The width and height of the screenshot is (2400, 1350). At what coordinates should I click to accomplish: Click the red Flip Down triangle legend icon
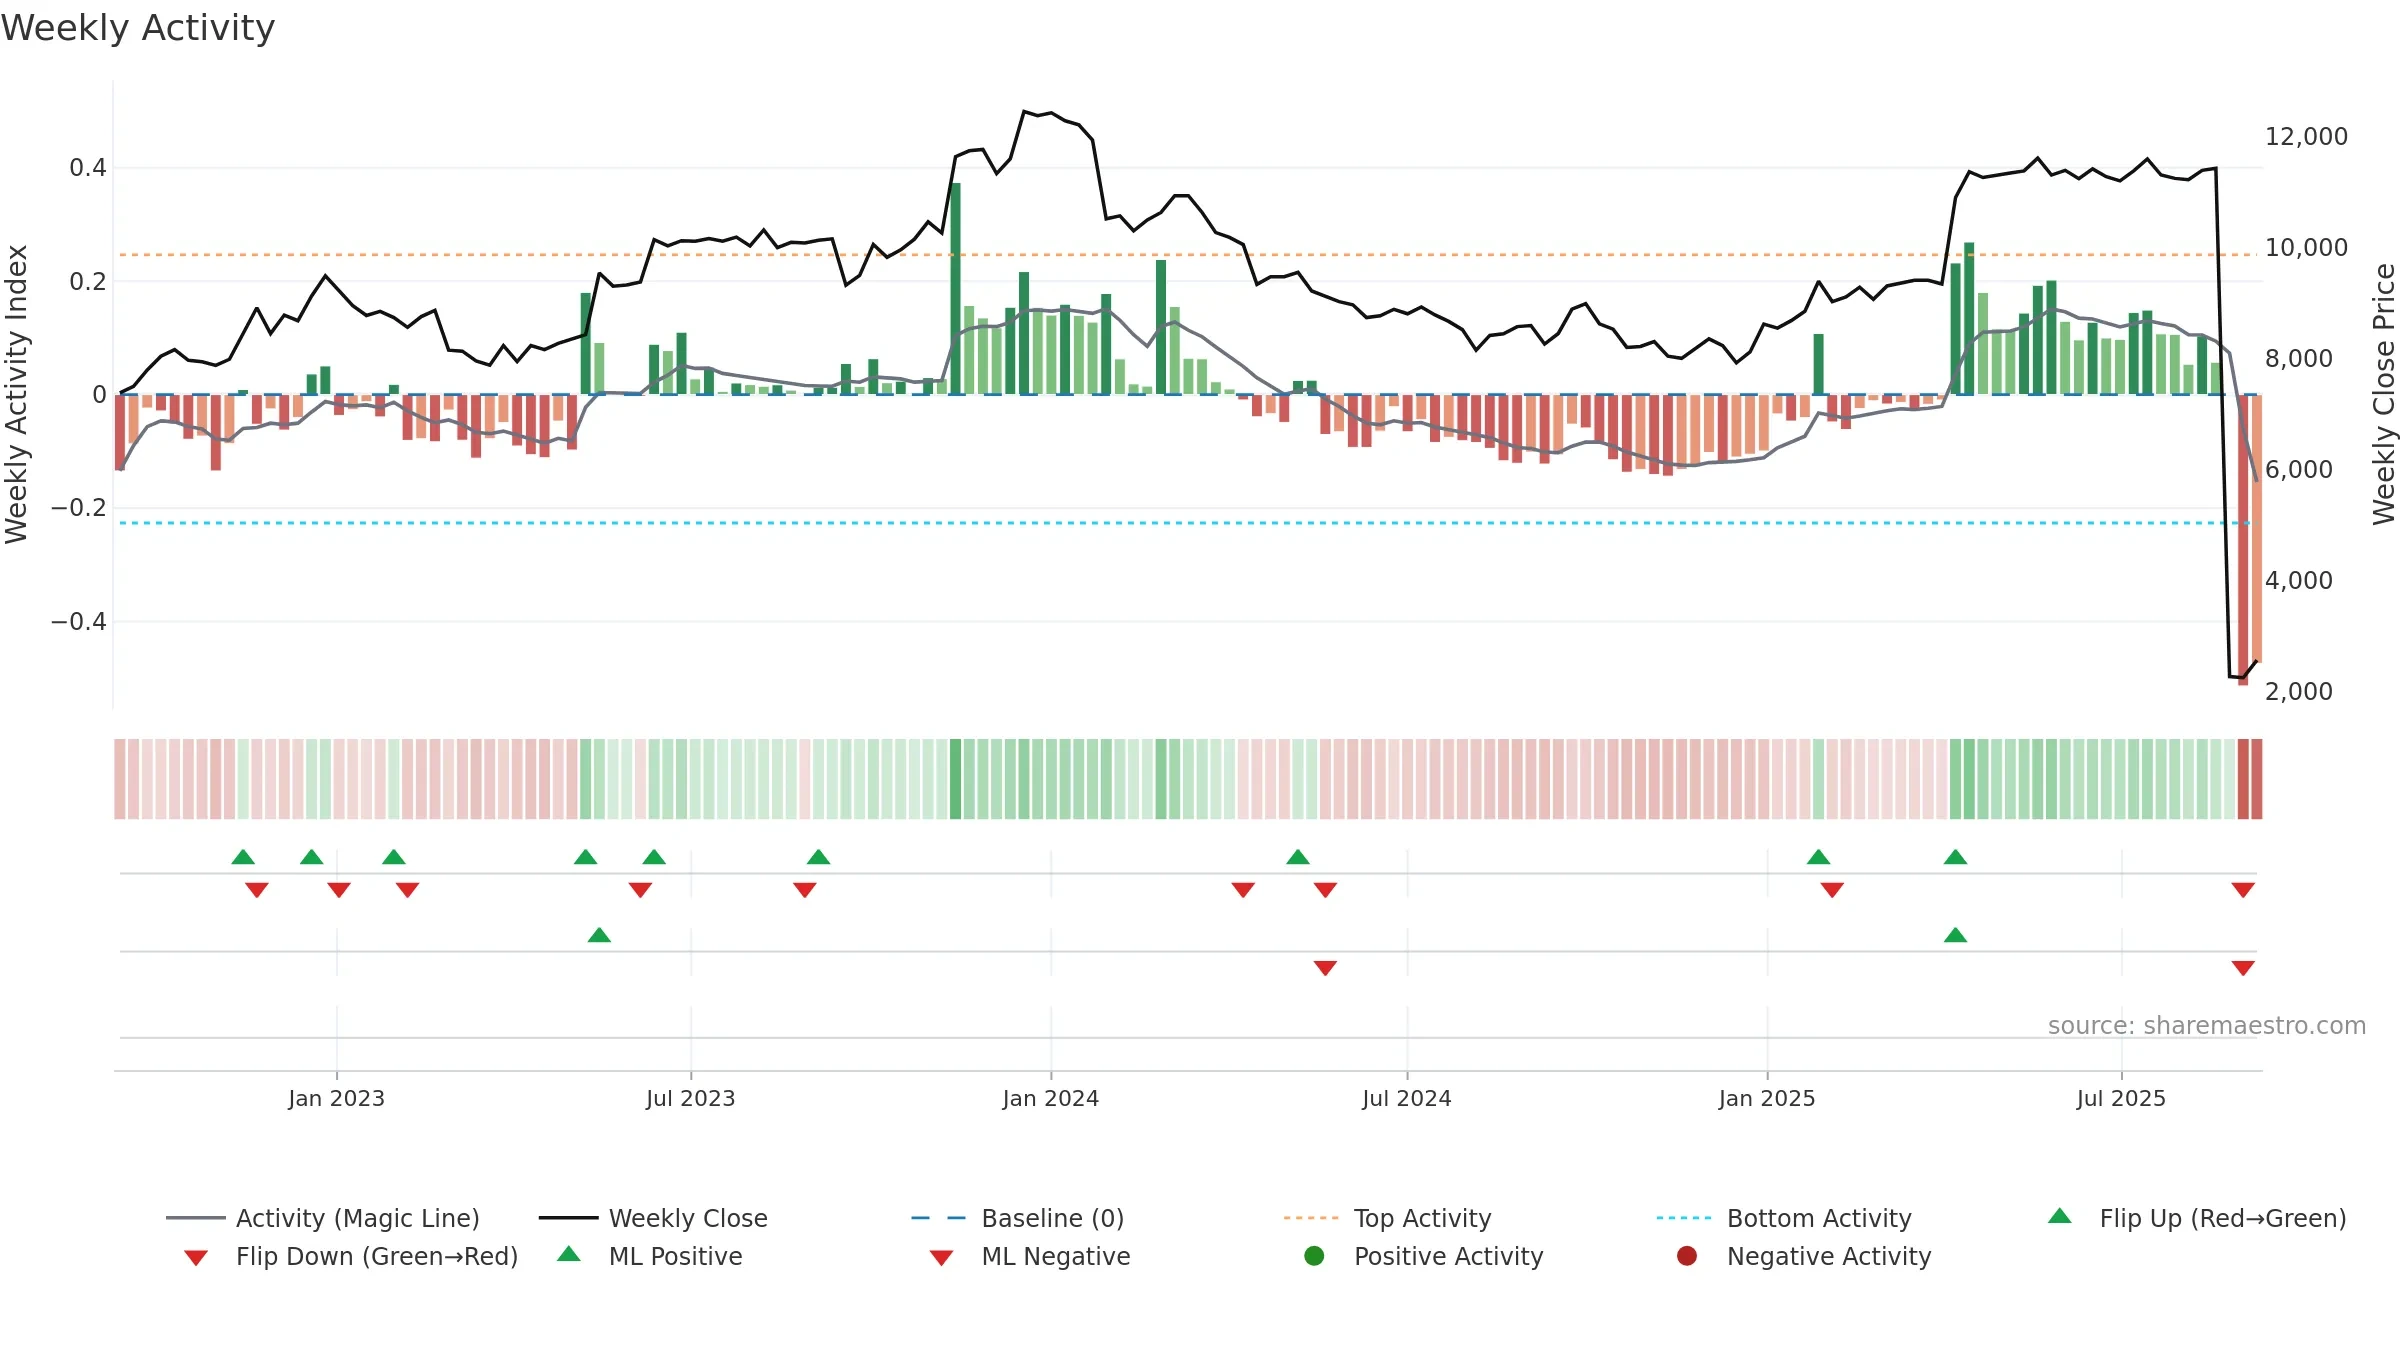point(196,1258)
